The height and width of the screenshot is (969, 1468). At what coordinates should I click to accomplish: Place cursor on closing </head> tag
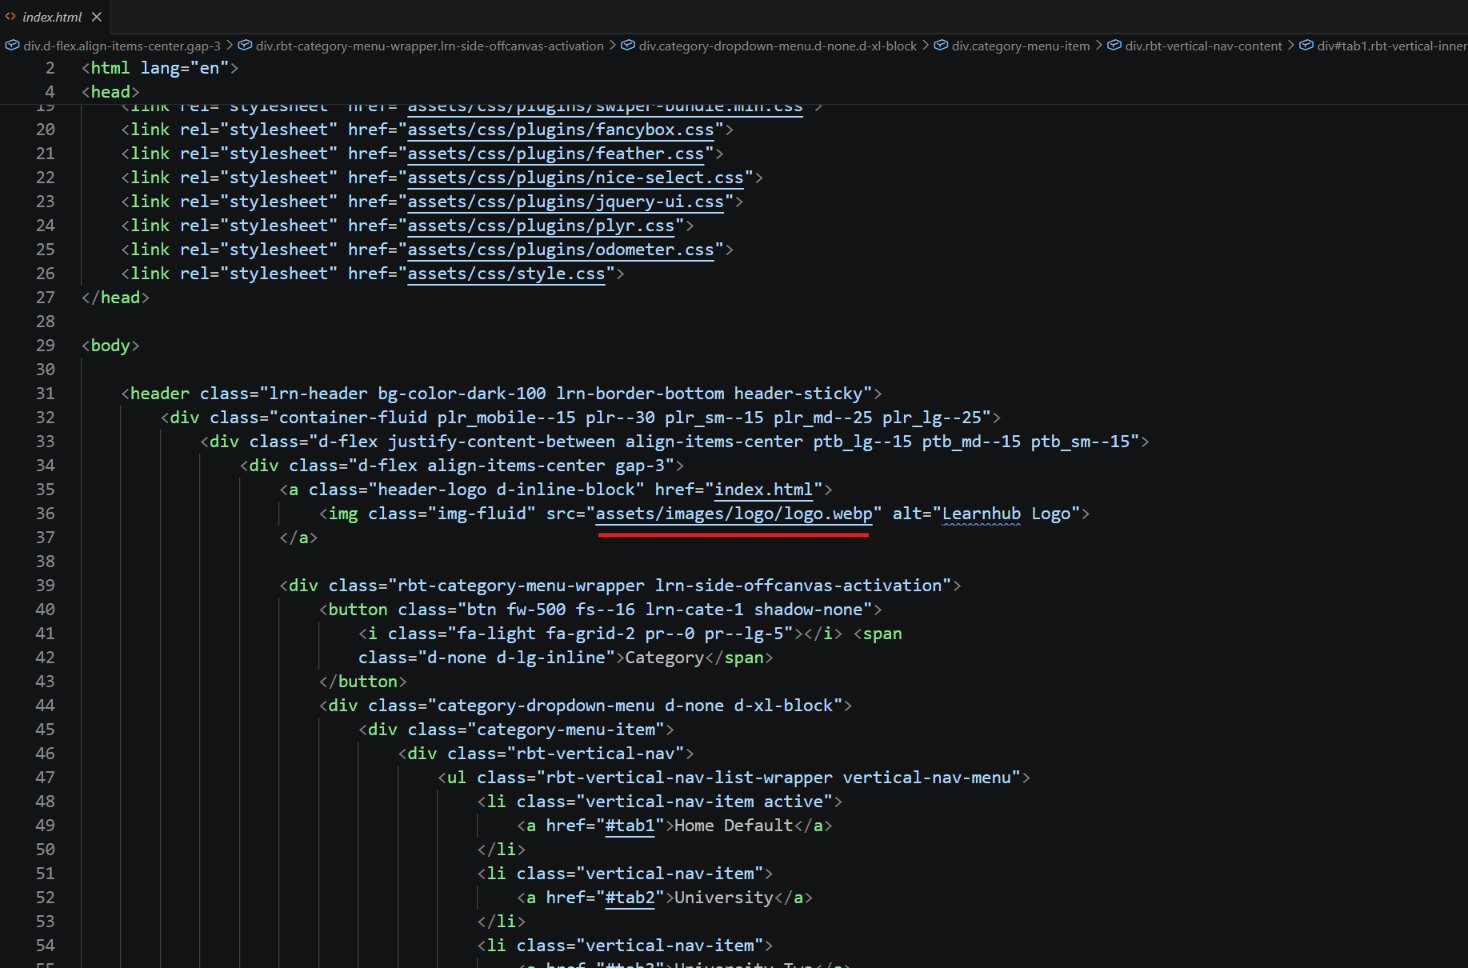pos(115,298)
